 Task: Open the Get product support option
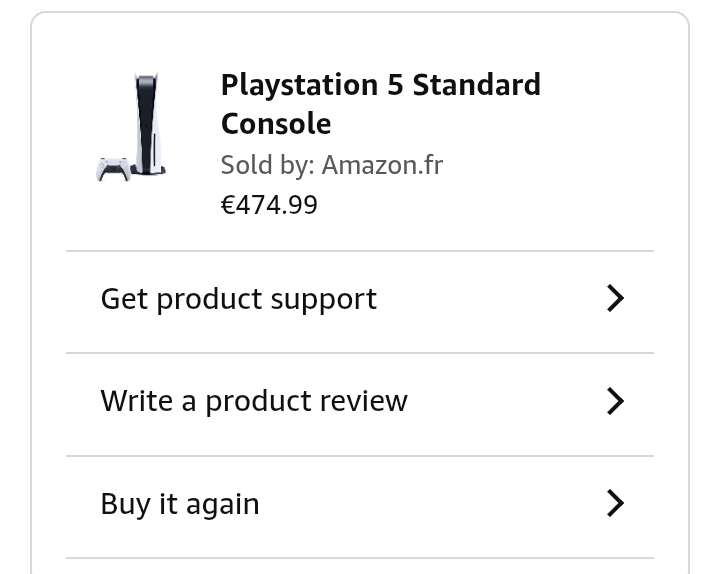238,299
